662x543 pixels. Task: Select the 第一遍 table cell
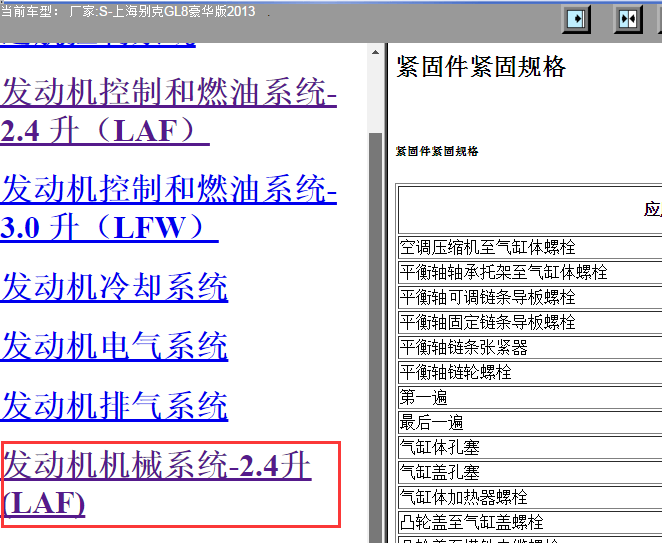point(530,397)
